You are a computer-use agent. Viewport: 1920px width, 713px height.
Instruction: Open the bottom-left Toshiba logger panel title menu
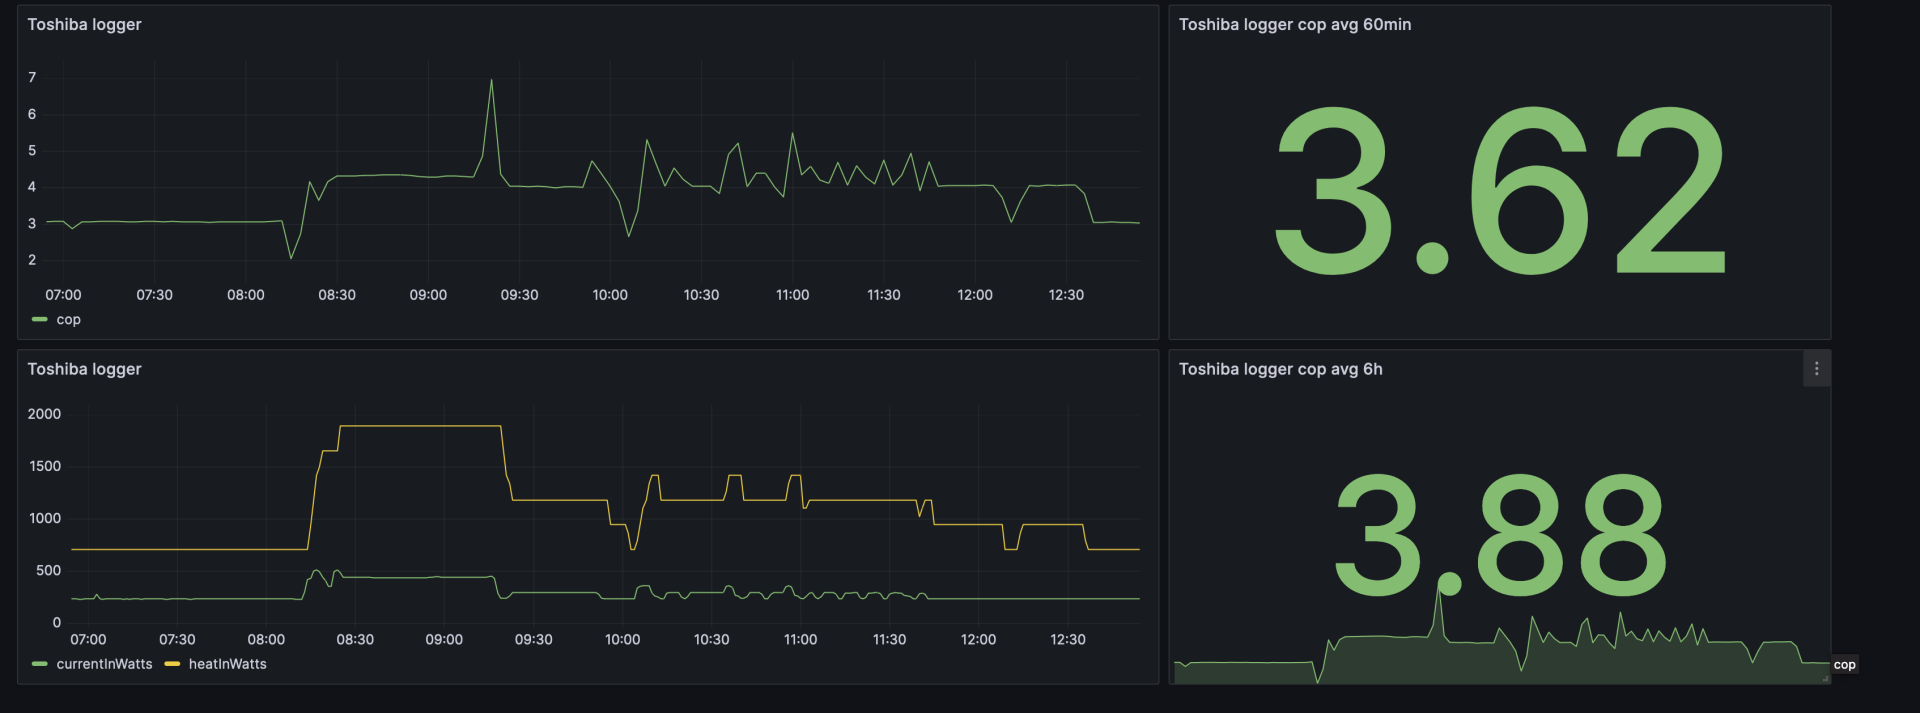pos(84,369)
